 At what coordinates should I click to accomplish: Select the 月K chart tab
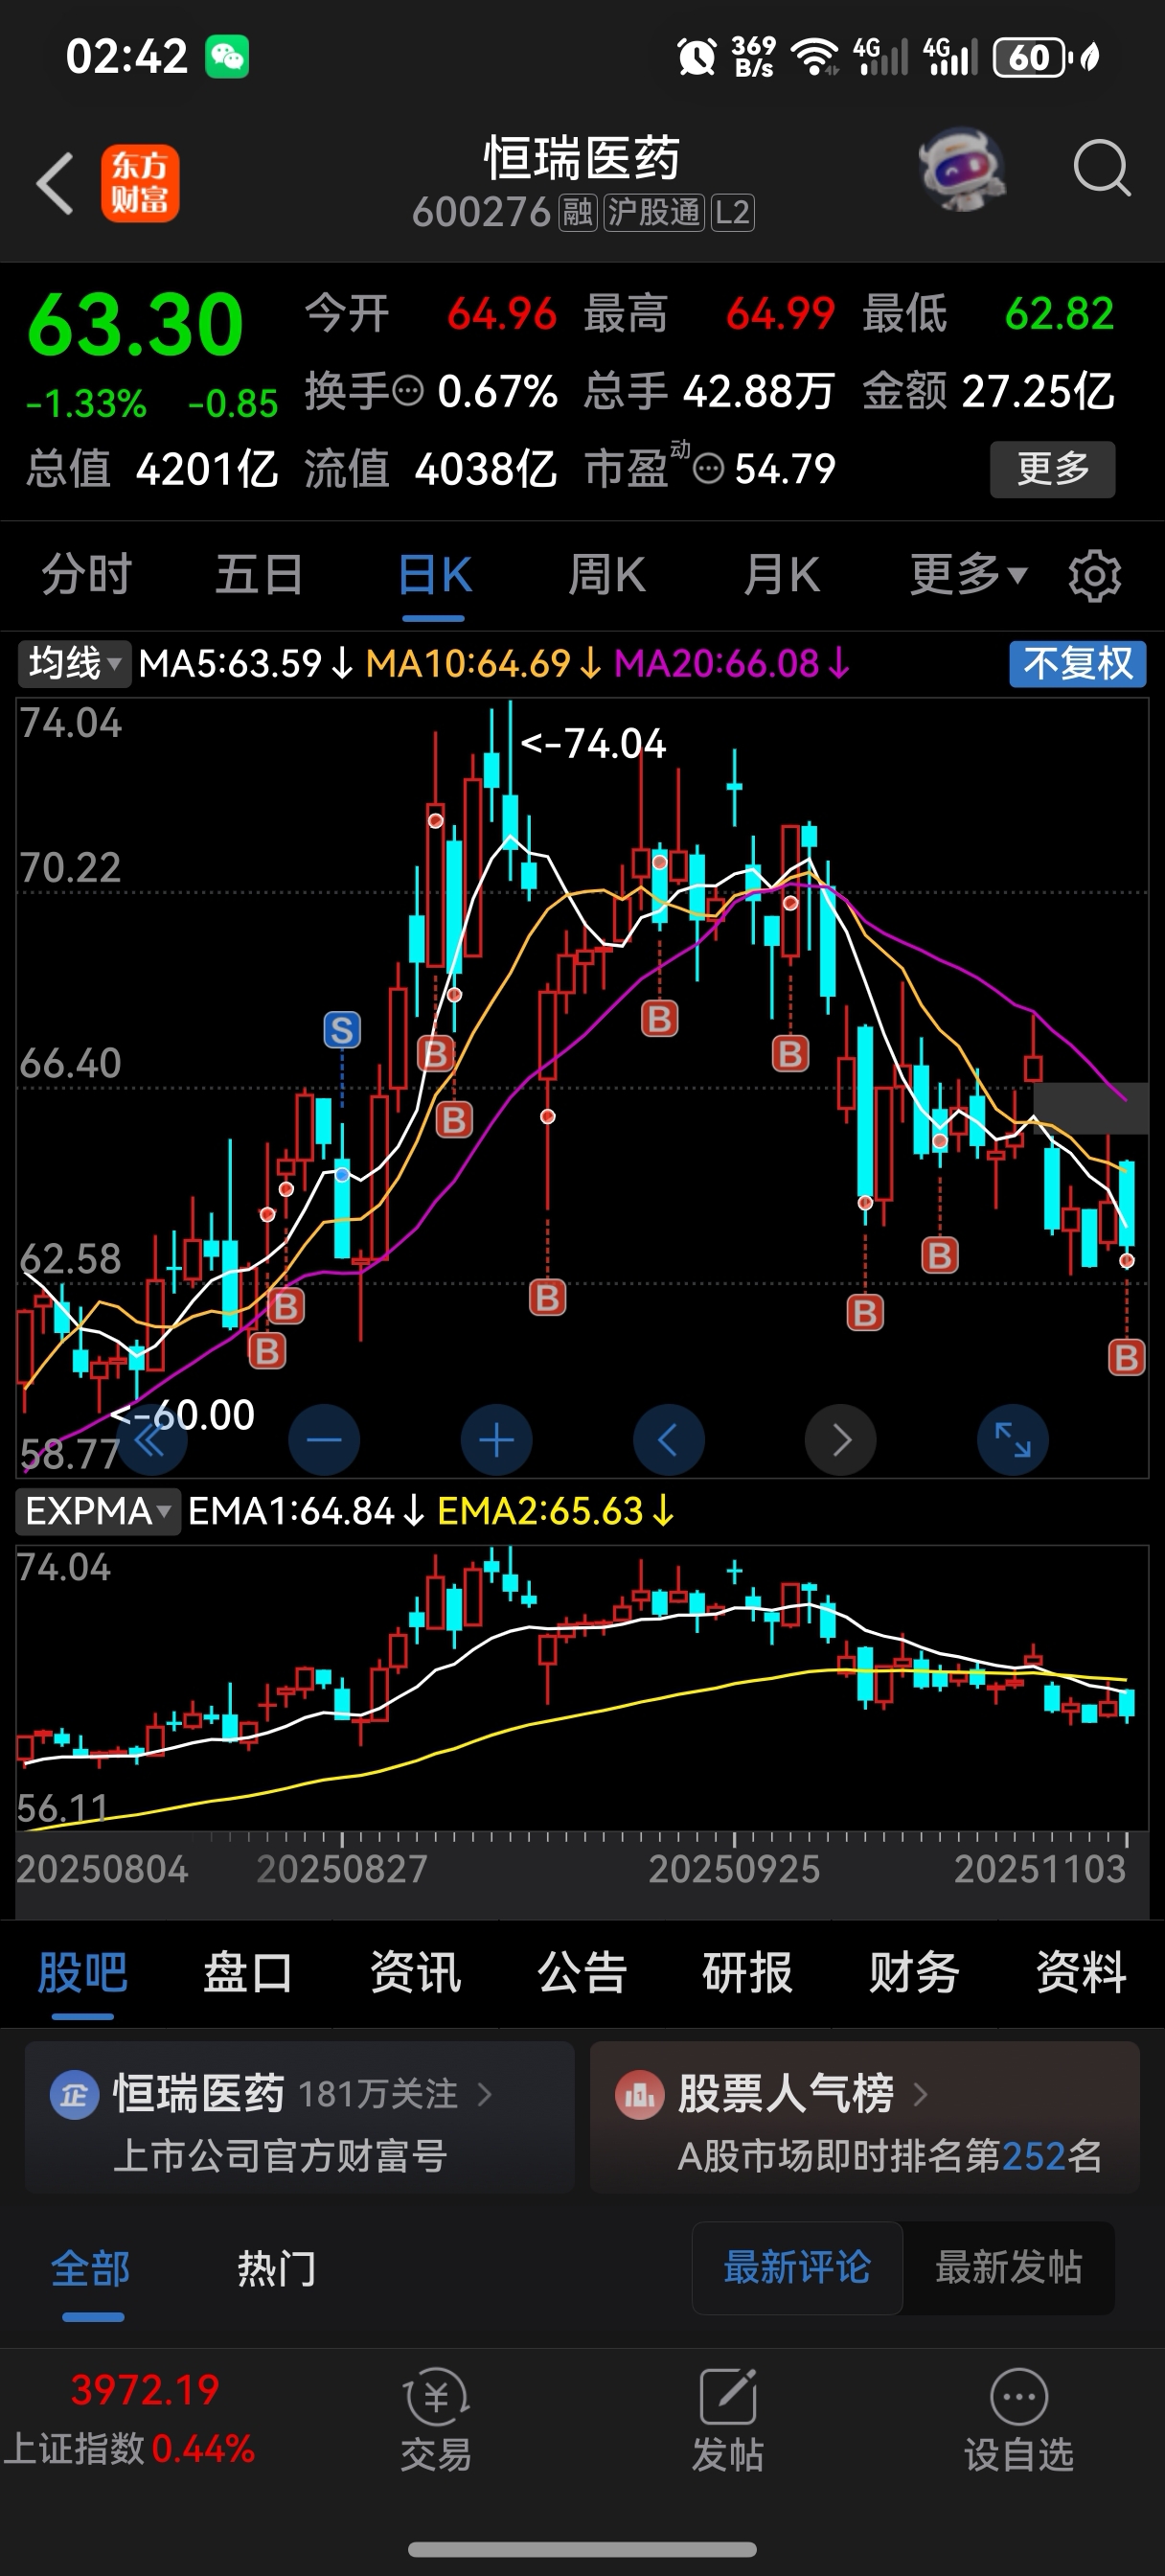781,575
